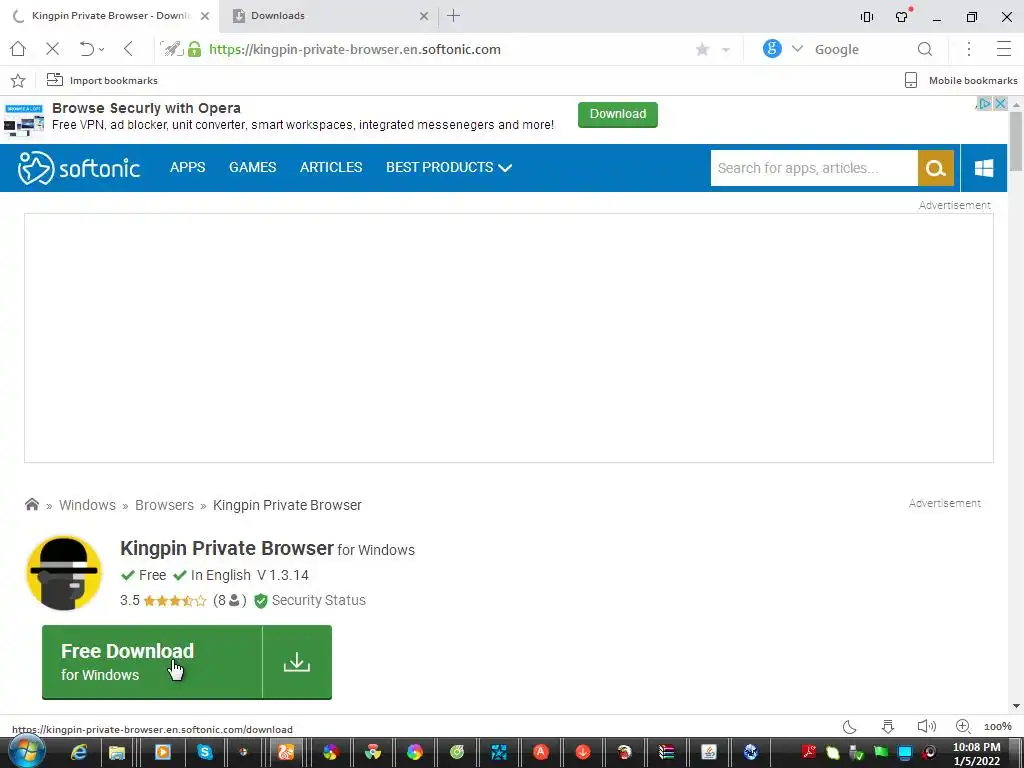Image resolution: width=1024 pixels, height=768 pixels.
Task: Click the rocket speed mode icon
Action: (172, 49)
